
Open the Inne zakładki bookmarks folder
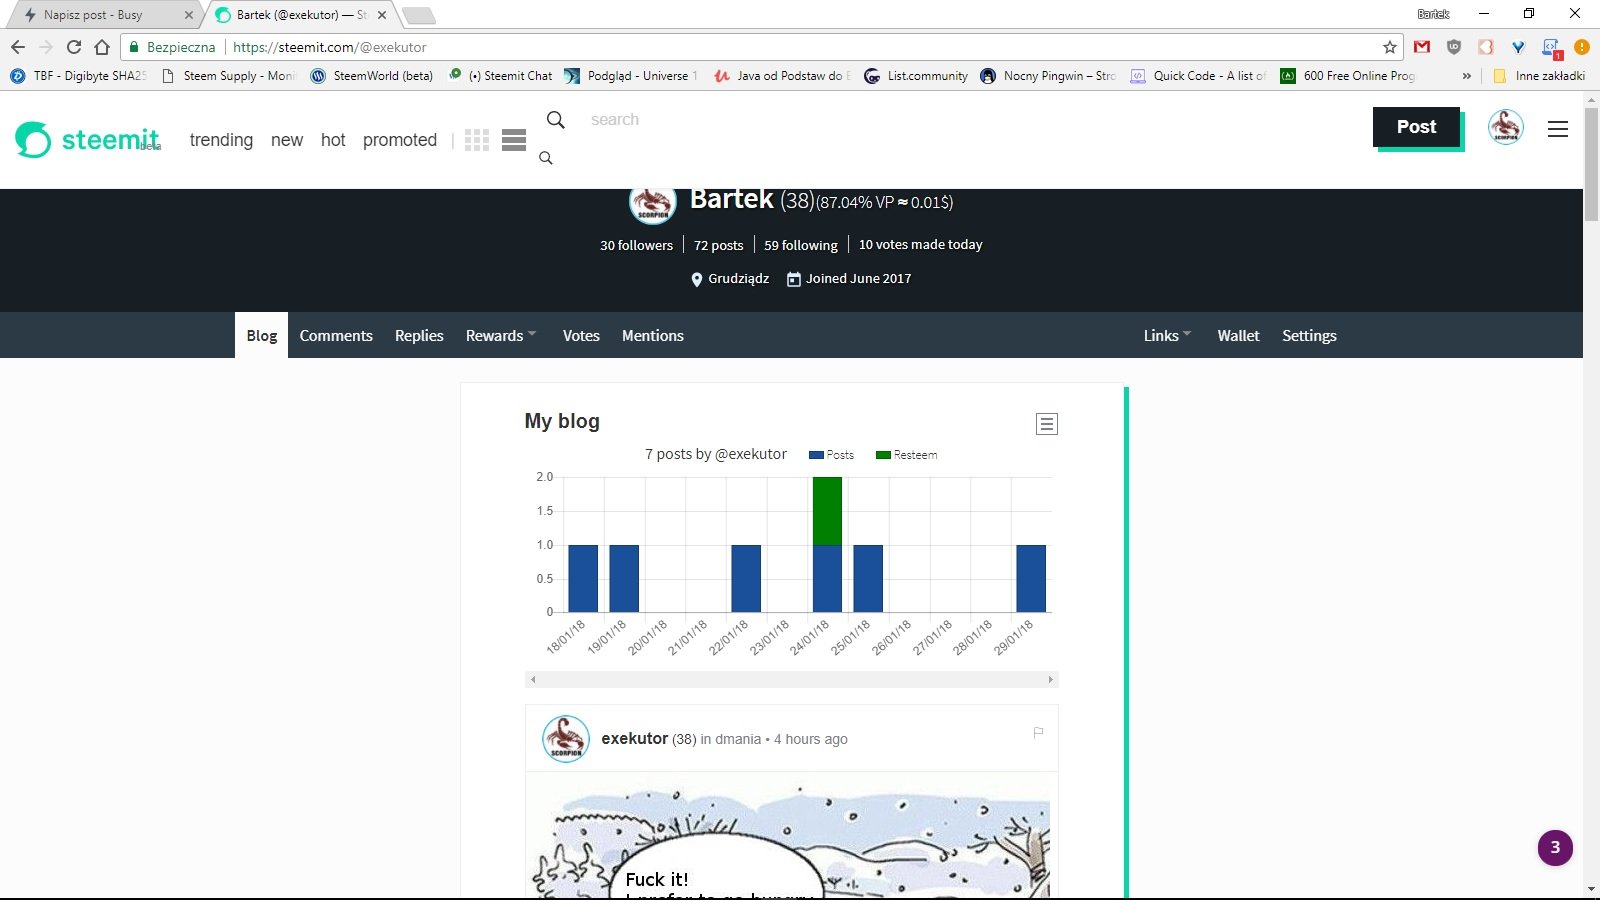[1539, 75]
